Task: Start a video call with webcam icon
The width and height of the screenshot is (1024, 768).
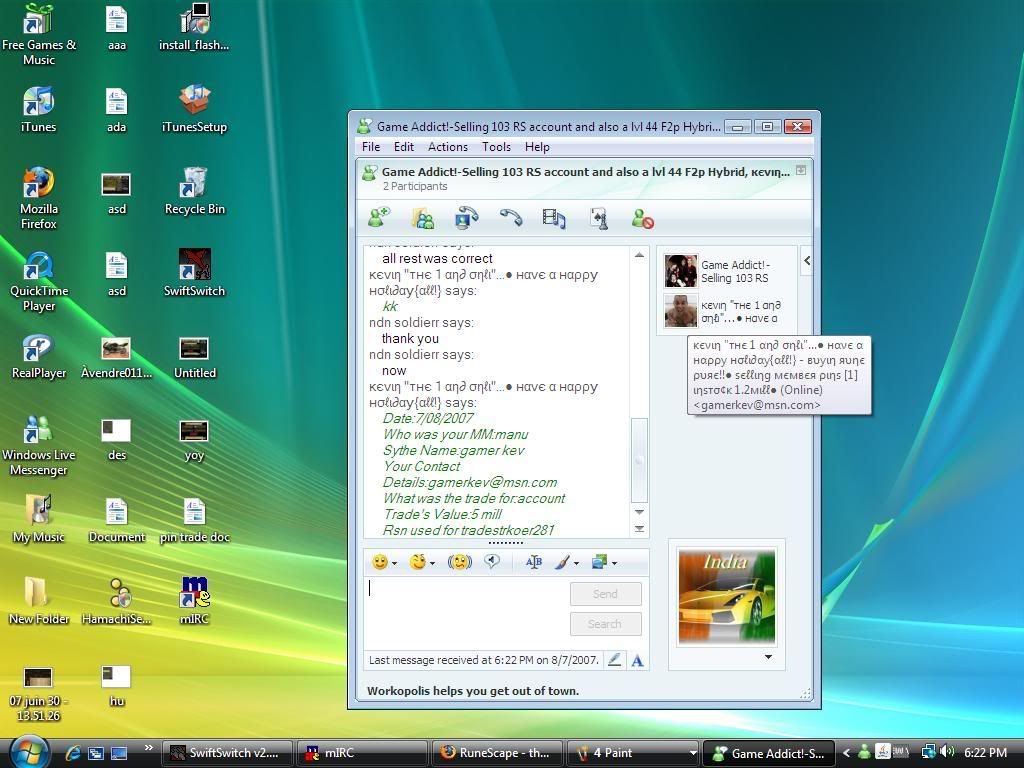Action: tap(466, 218)
